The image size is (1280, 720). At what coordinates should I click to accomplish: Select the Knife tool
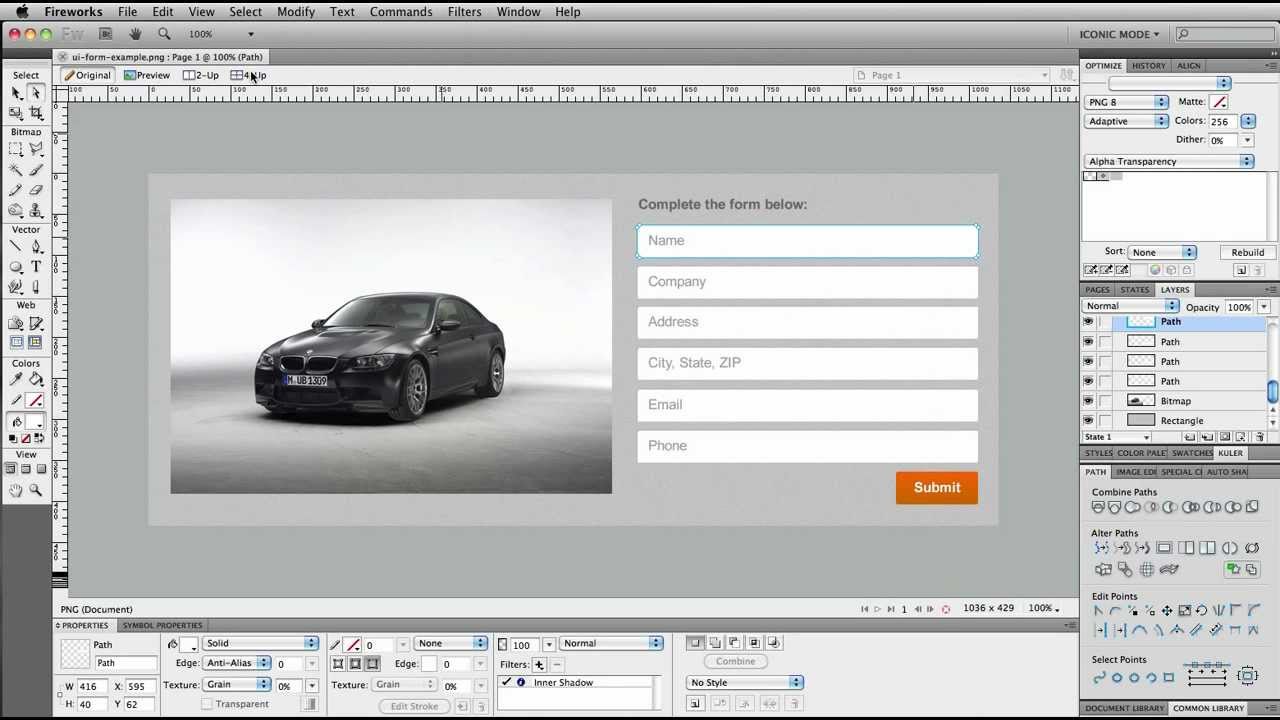(x=36, y=287)
